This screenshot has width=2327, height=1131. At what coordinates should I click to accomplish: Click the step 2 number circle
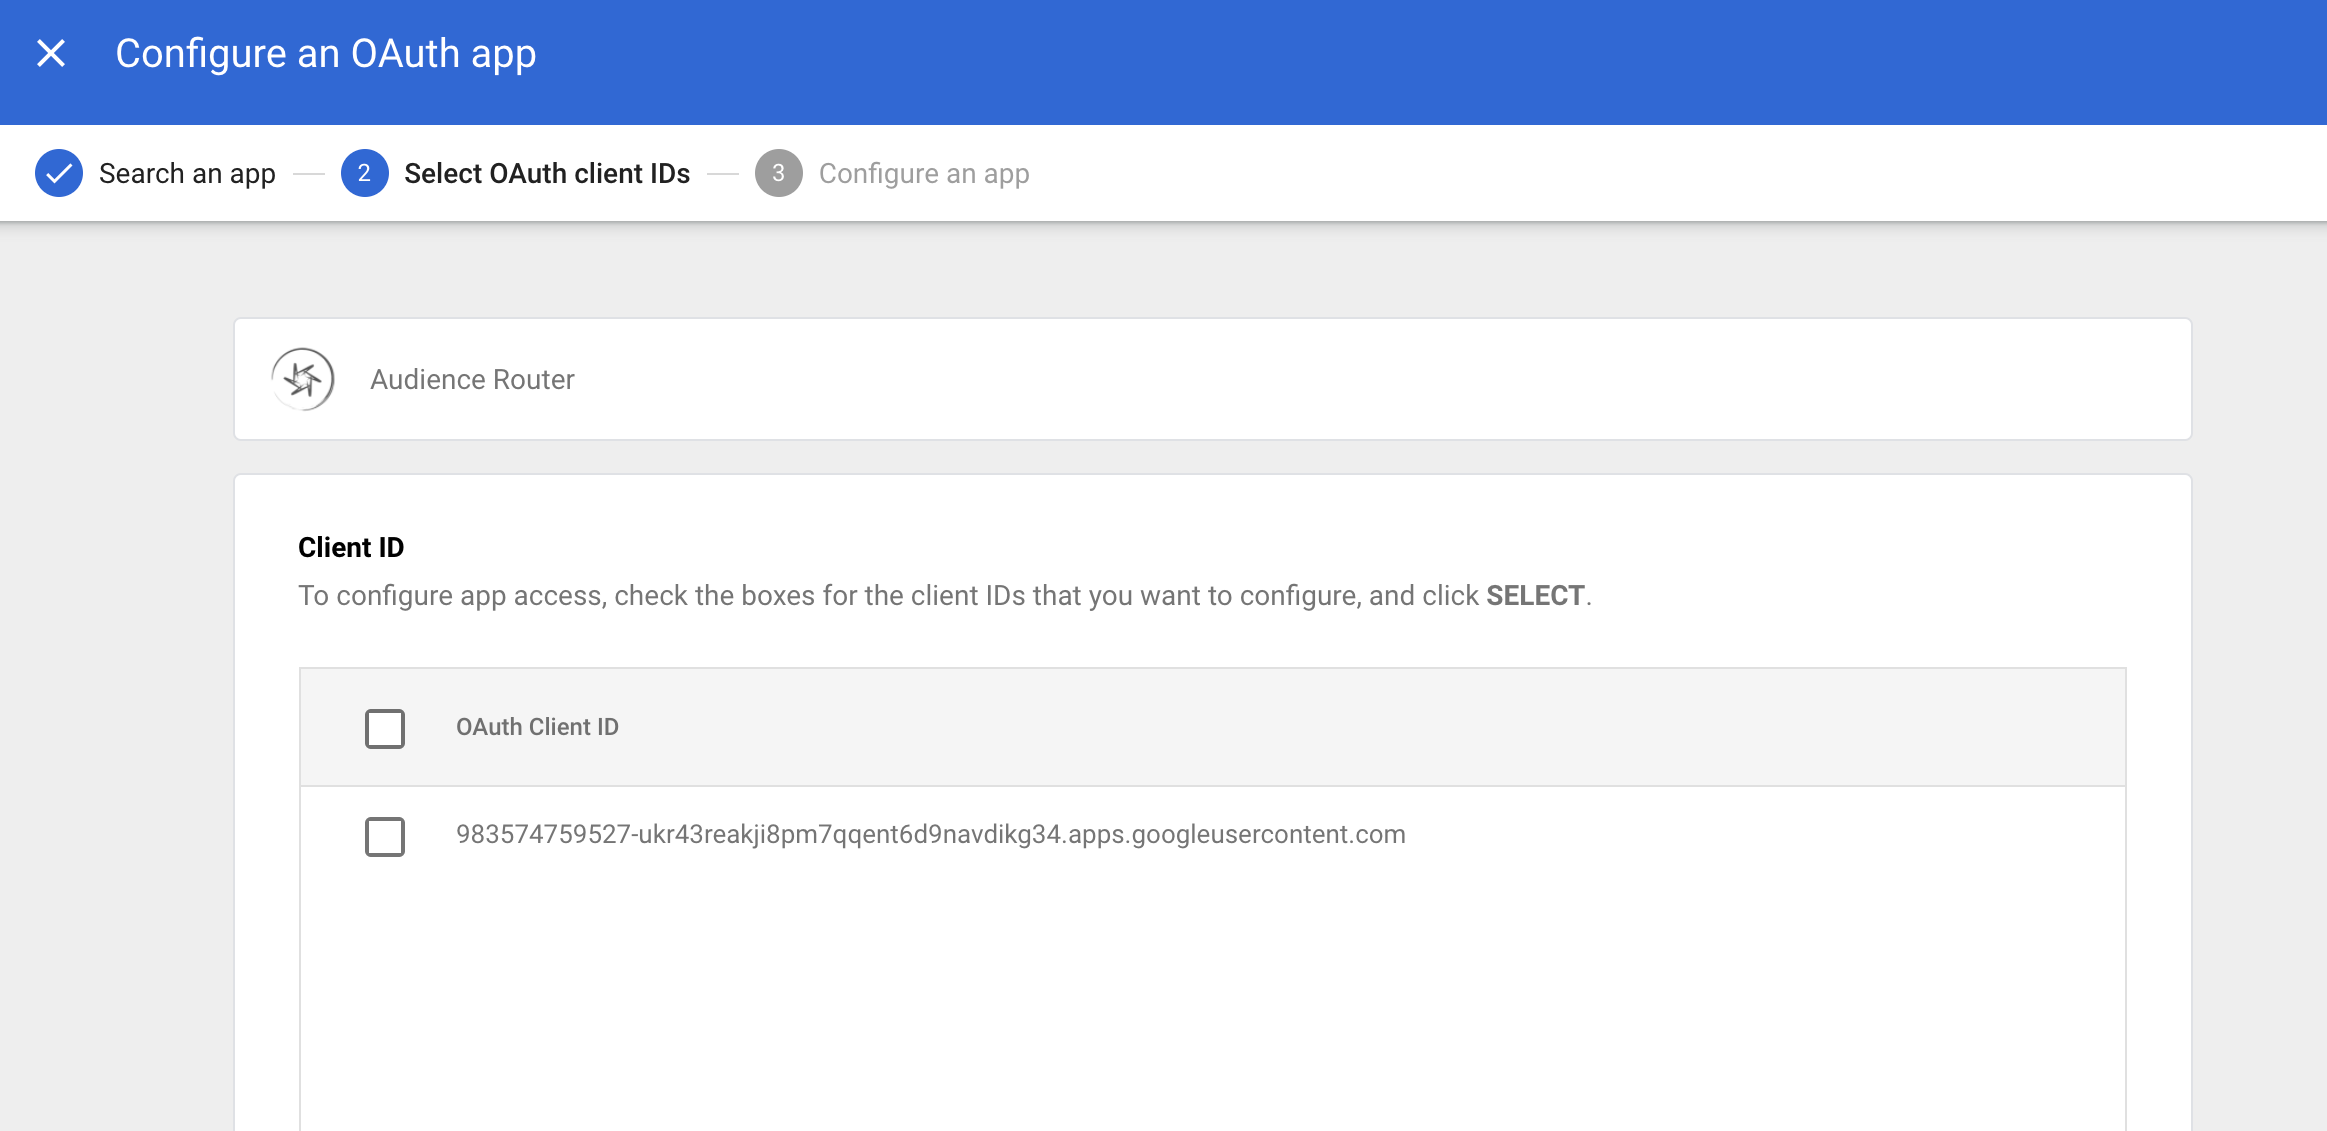pos(364,173)
